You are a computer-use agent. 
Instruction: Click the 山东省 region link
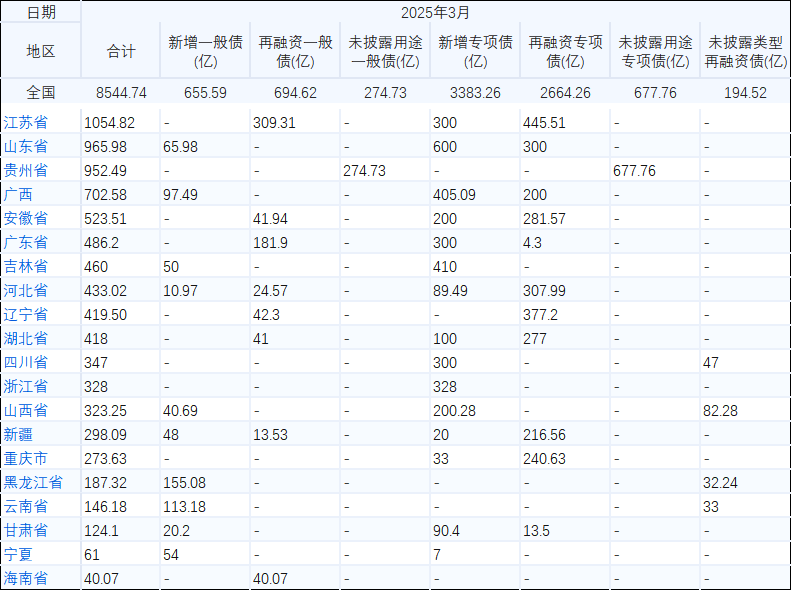point(26,146)
